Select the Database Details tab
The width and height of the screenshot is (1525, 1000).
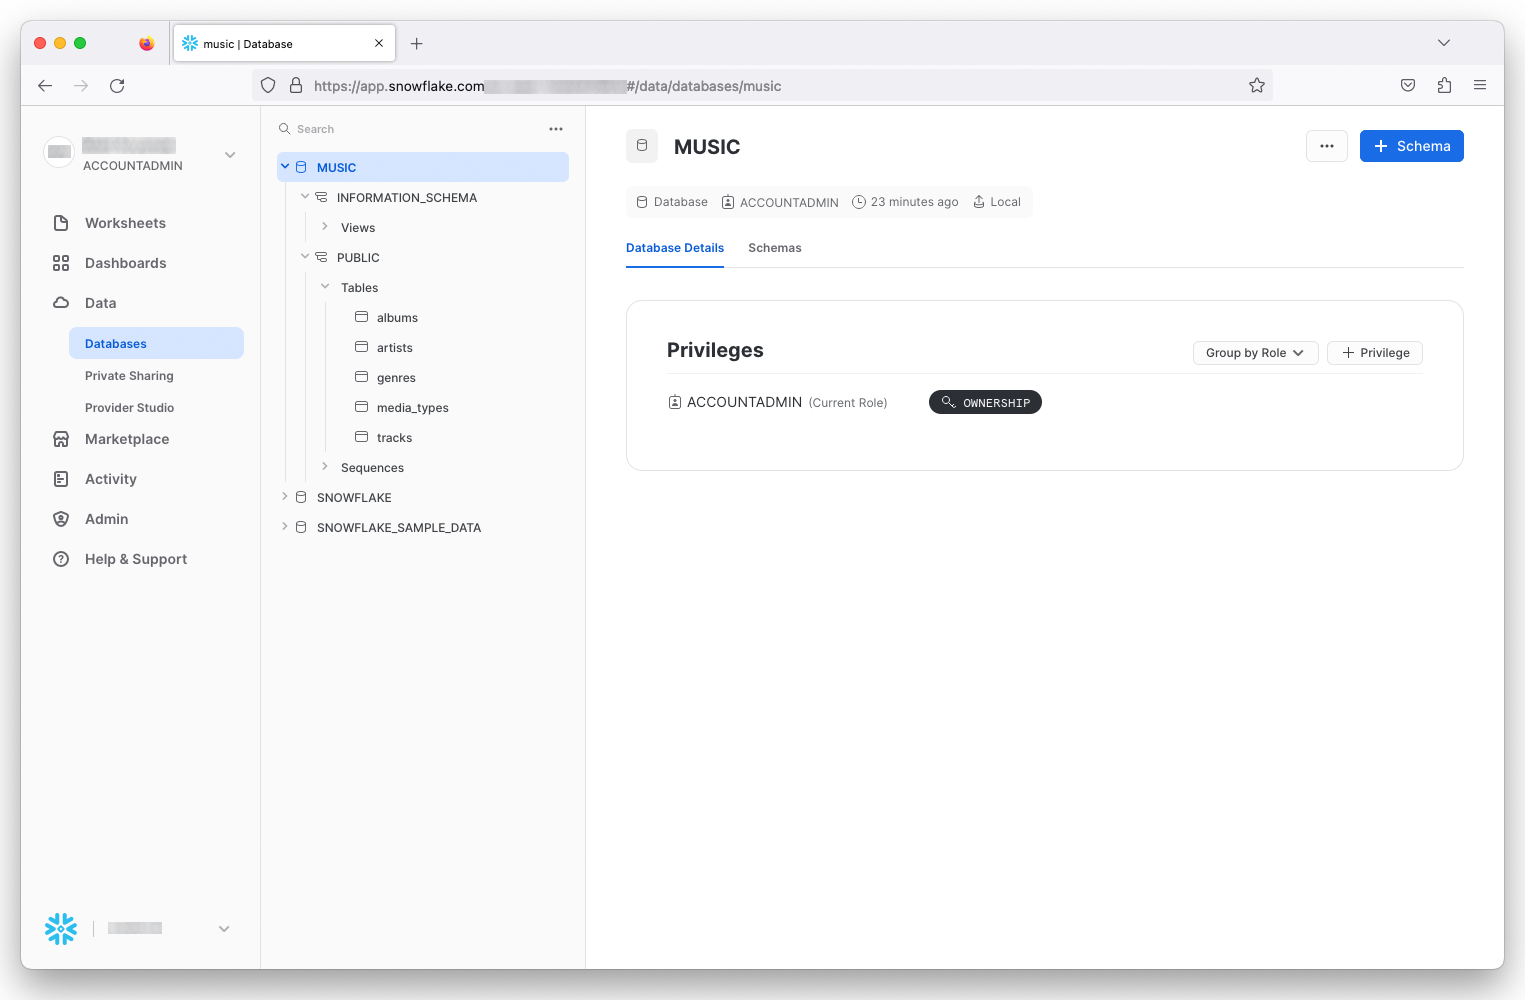click(x=675, y=248)
